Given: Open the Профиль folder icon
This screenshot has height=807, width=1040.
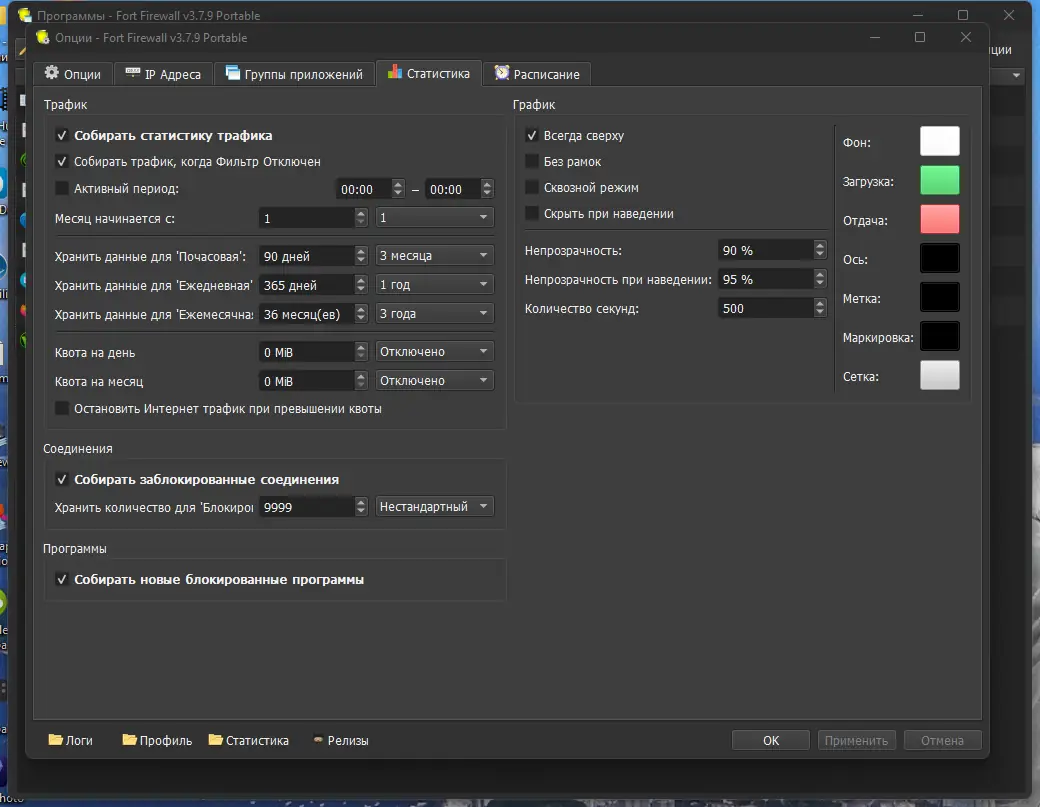Looking at the screenshot, I should [x=129, y=739].
